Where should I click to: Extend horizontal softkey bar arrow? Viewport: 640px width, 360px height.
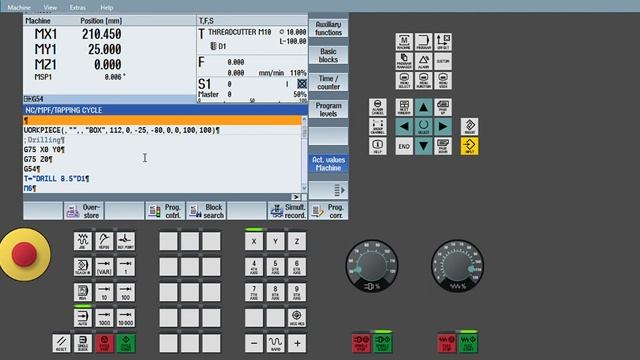click(x=296, y=197)
